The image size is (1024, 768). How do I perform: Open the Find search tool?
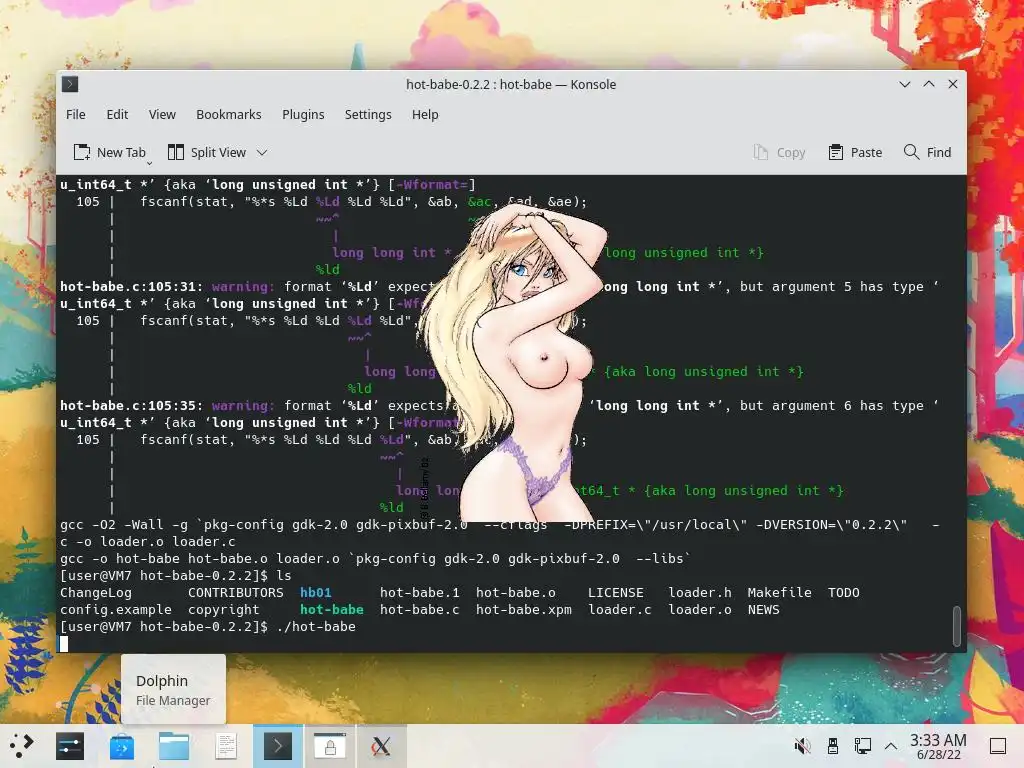pos(927,152)
